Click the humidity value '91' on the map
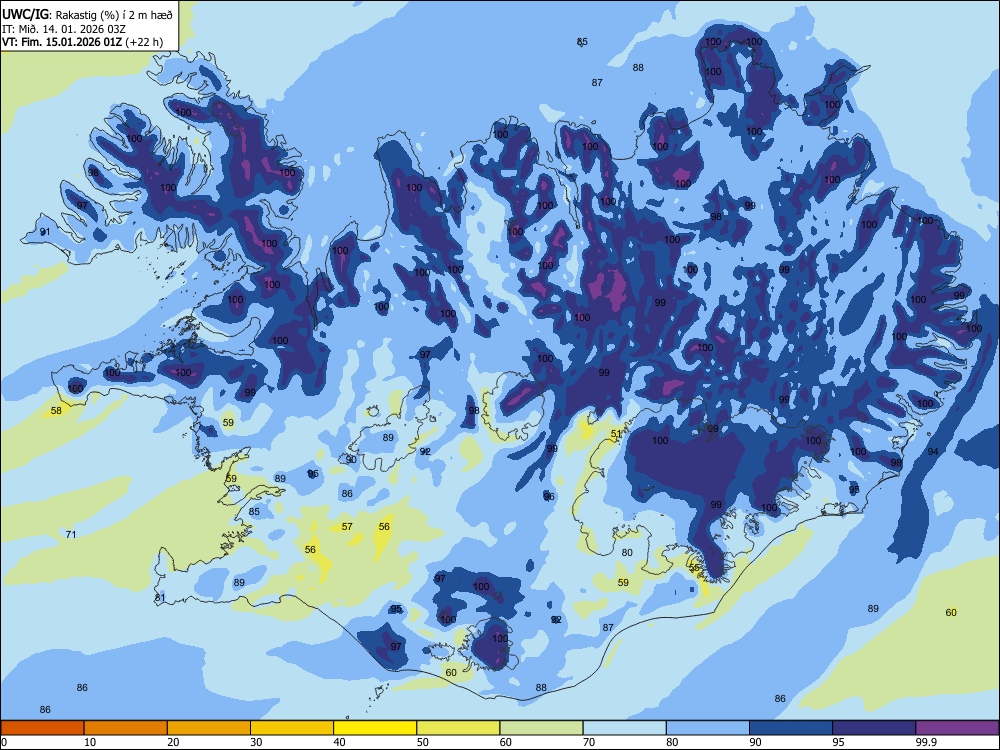The image size is (1000, 750). tap(45, 232)
